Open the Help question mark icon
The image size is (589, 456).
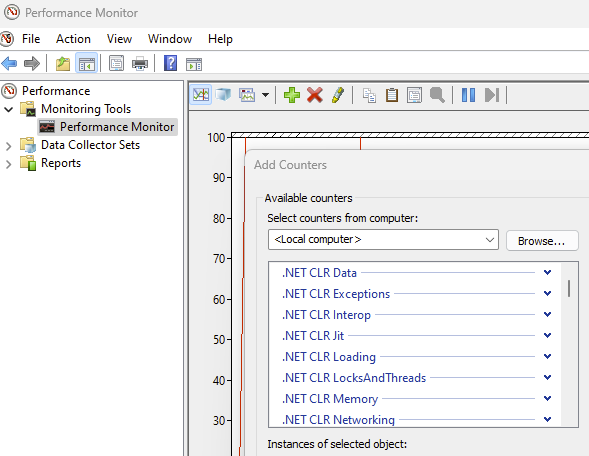click(x=171, y=63)
